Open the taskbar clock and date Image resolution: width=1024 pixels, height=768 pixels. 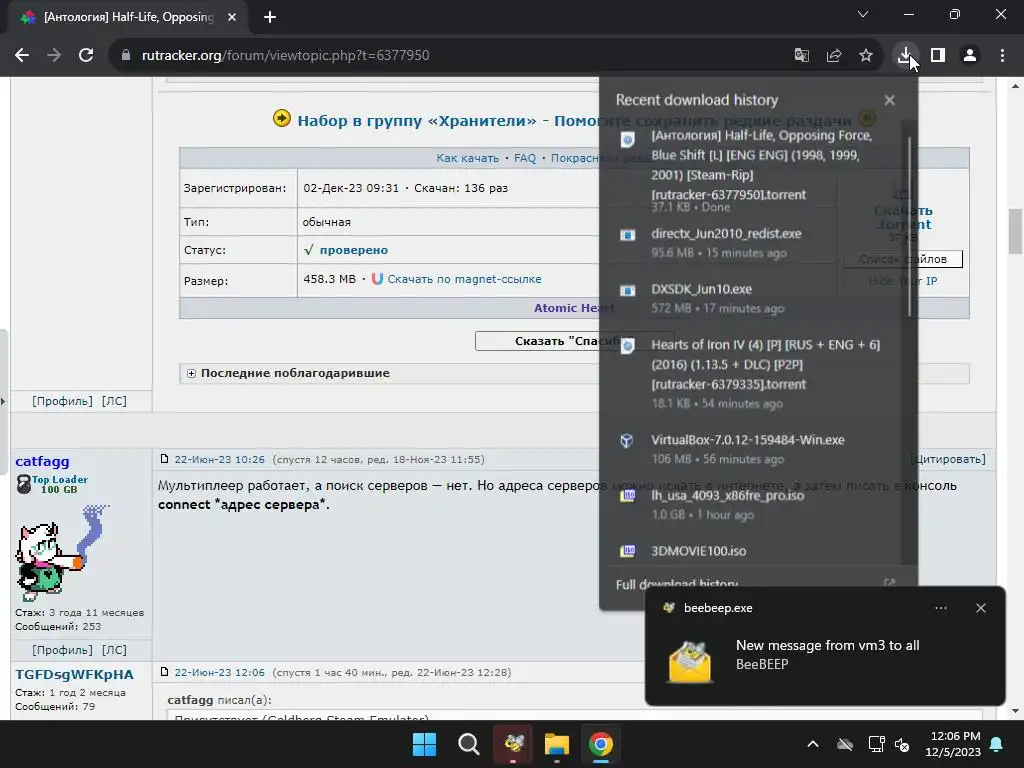coord(953,744)
